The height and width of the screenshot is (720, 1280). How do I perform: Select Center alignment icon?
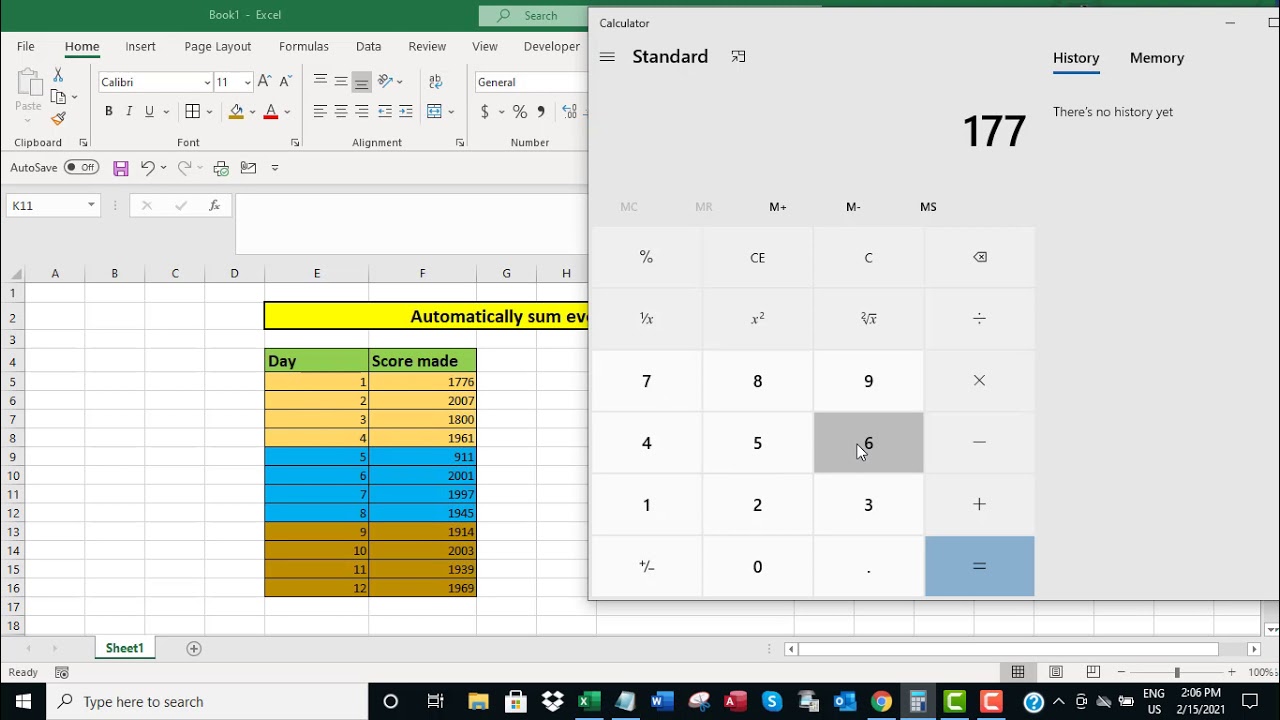(x=341, y=111)
